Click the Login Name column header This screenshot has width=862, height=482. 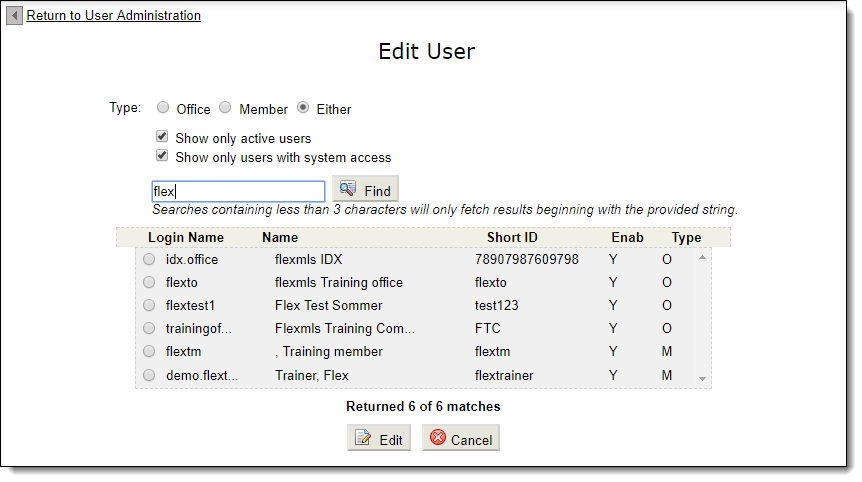(186, 237)
